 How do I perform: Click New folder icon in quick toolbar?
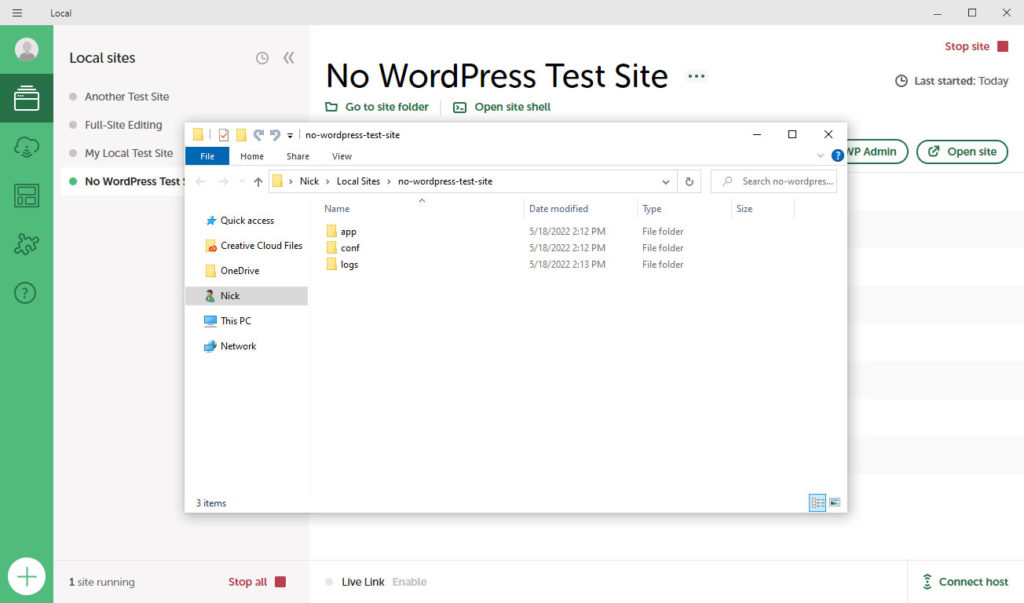241,135
